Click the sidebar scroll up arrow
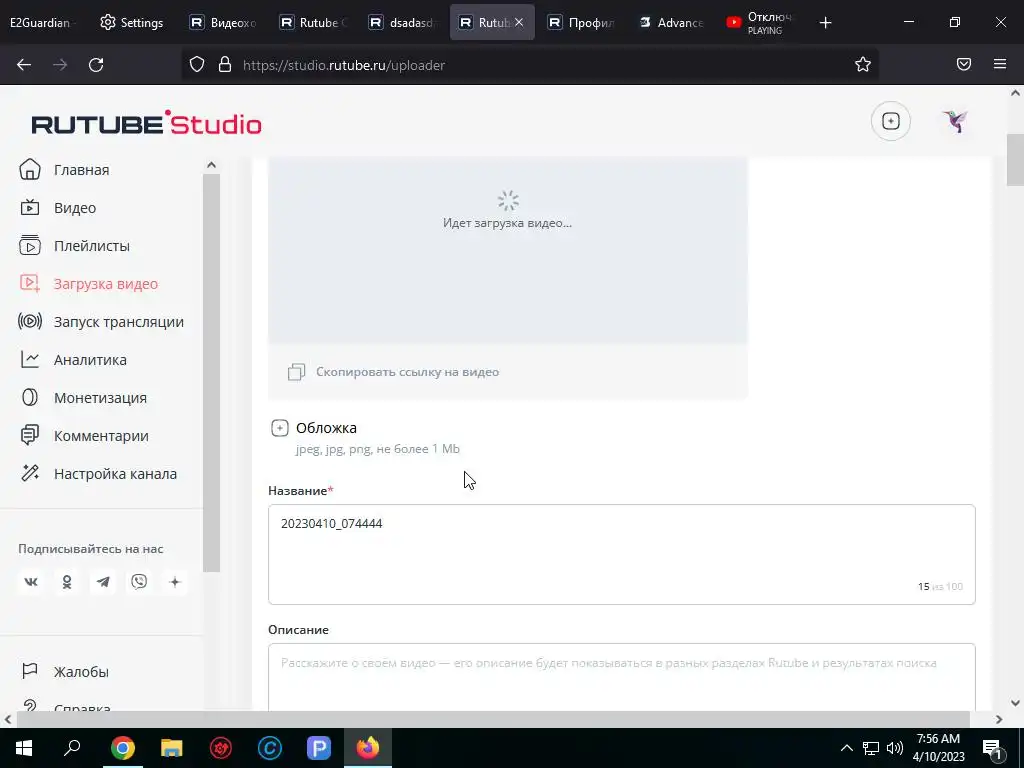The width and height of the screenshot is (1024, 768). click(x=211, y=165)
